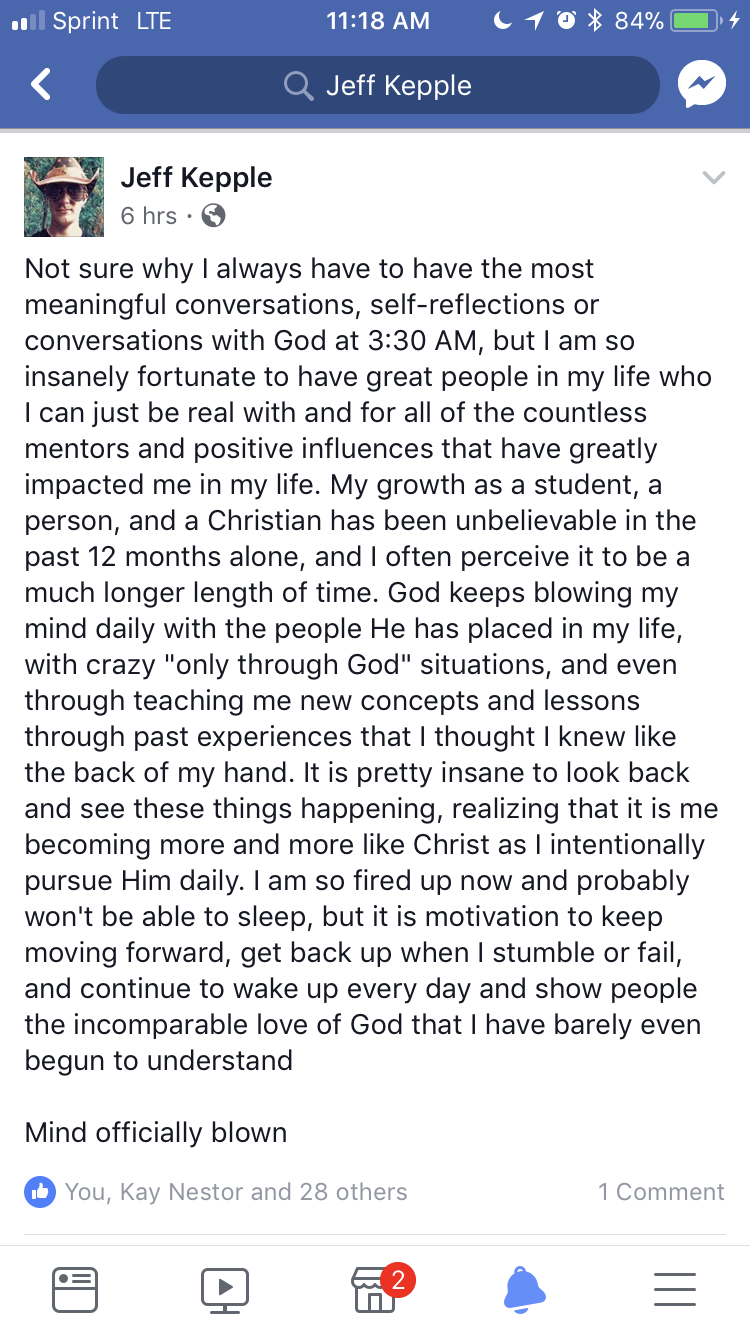Open the Jeff Kepple author name link

196,178
